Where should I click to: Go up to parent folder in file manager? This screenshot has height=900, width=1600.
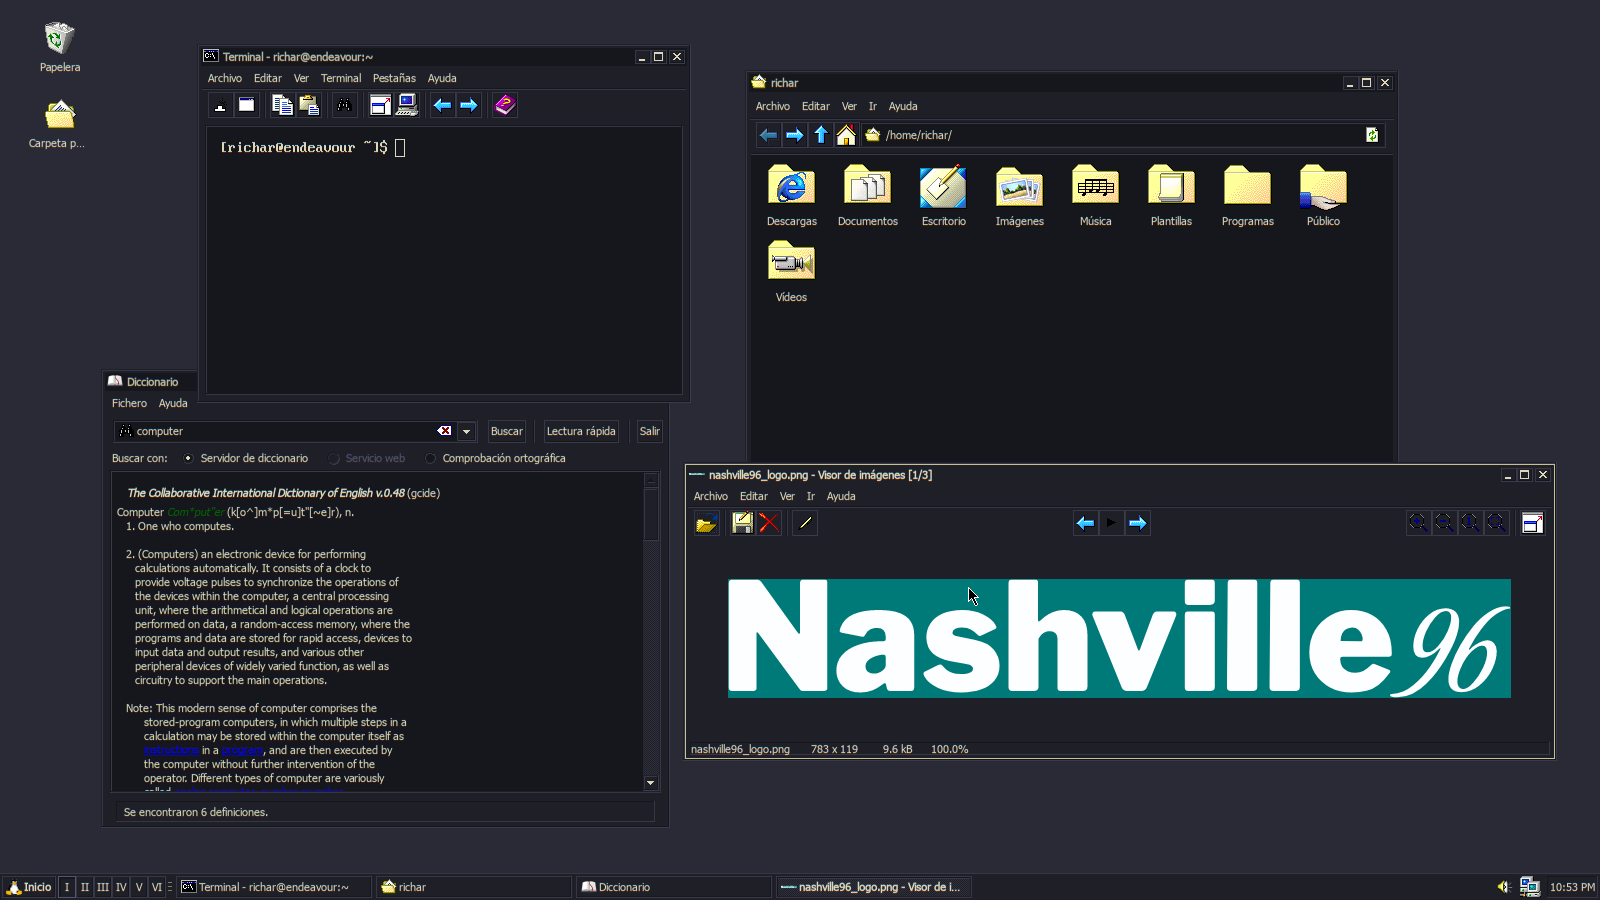click(820, 135)
